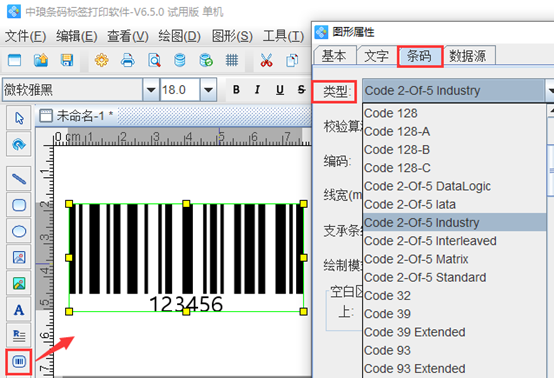Image resolution: width=554 pixels, height=378 pixels.
Task: Toggle bold formatting B button
Action: click(x=236, y=90)
